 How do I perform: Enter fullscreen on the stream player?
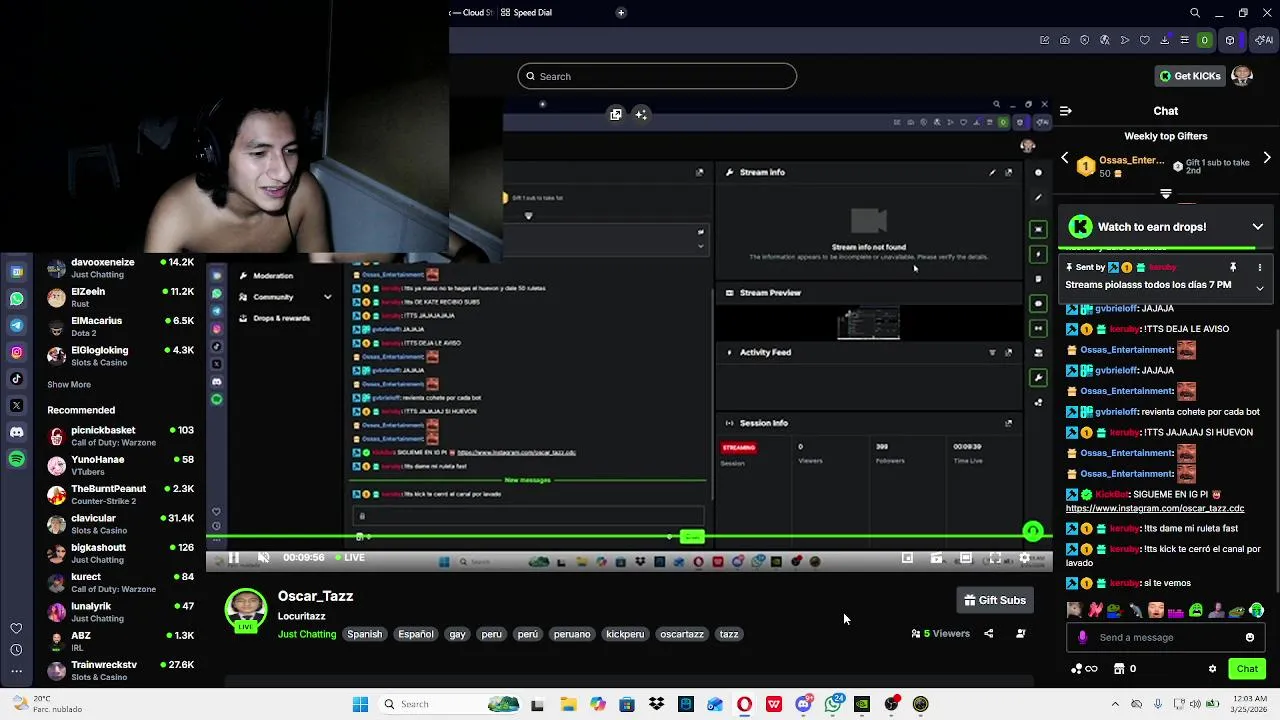point(995,558)
